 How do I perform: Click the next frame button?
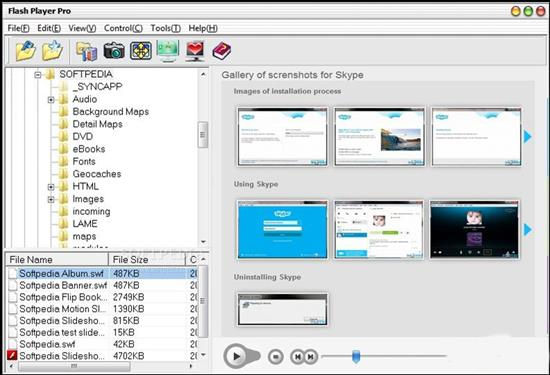click(x=310, y=357)
